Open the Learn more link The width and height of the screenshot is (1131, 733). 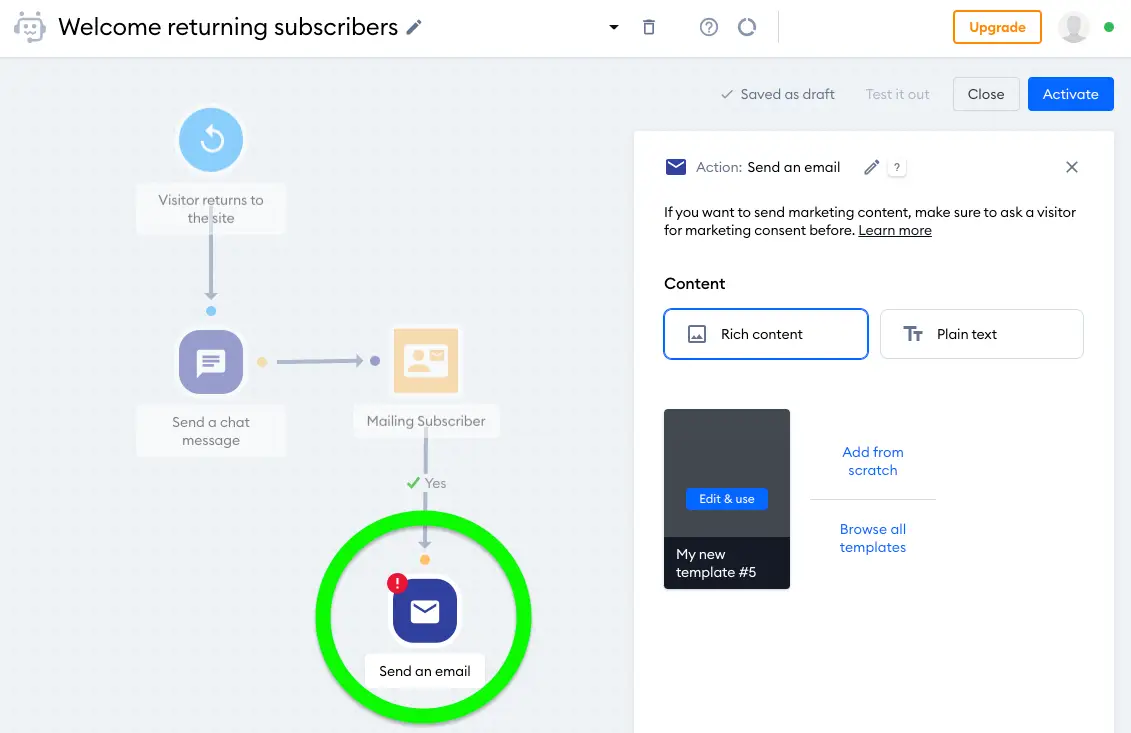click(x=894, y=230)
